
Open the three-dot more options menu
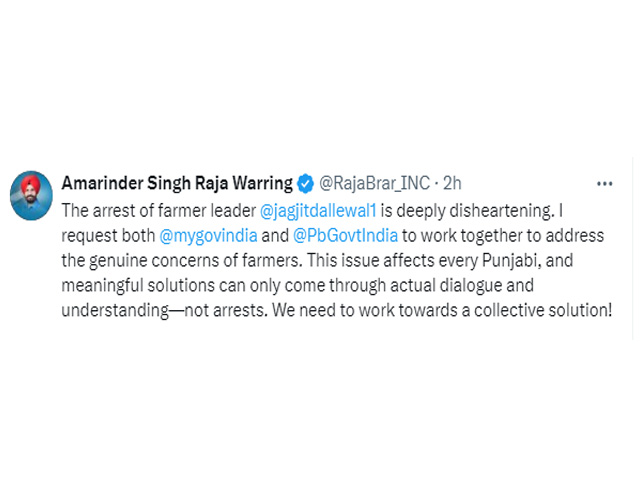[x=604, y=184]
